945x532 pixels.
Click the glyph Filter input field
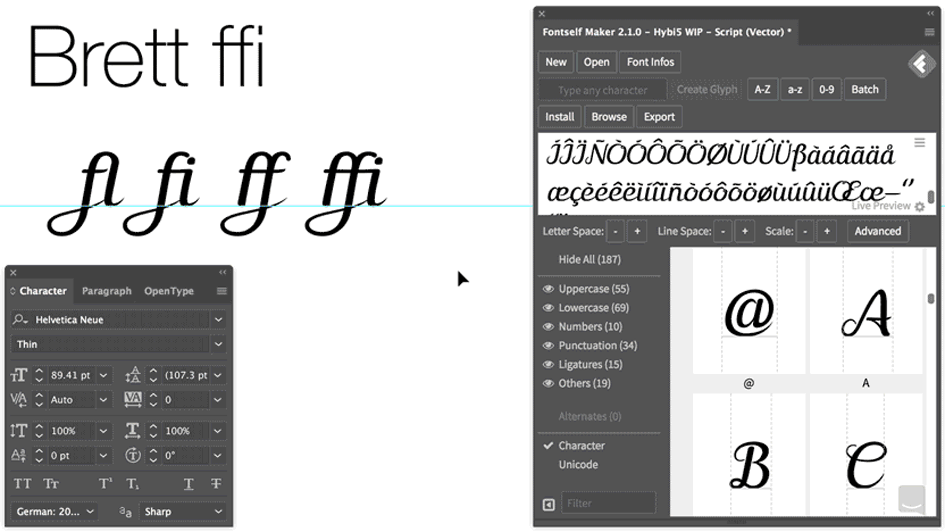pyautogui.click(x=608, y=503)
